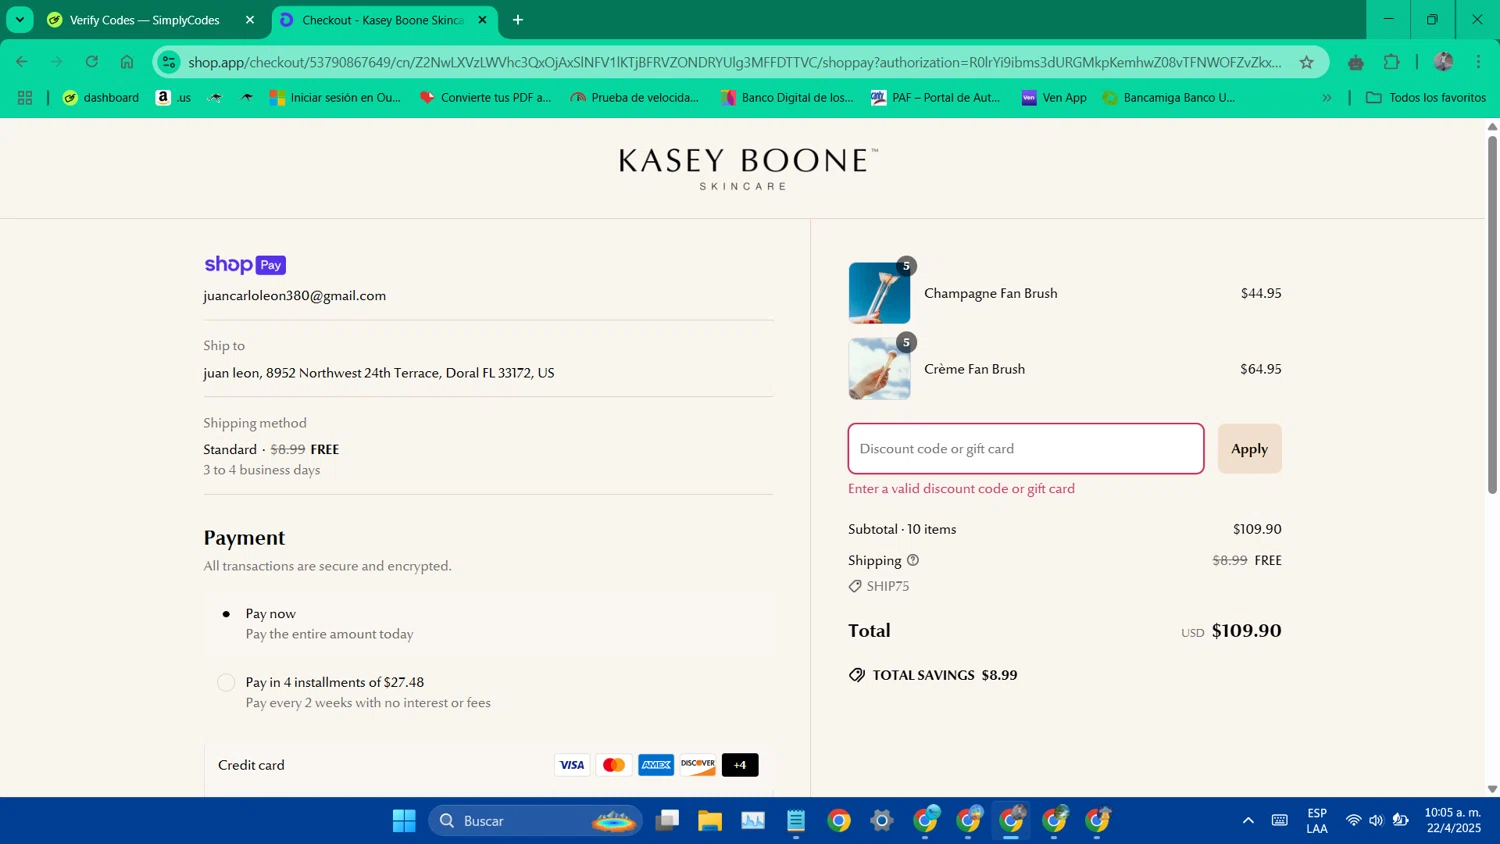
Task: Click the address bar URL
Action: pos(735,62)
